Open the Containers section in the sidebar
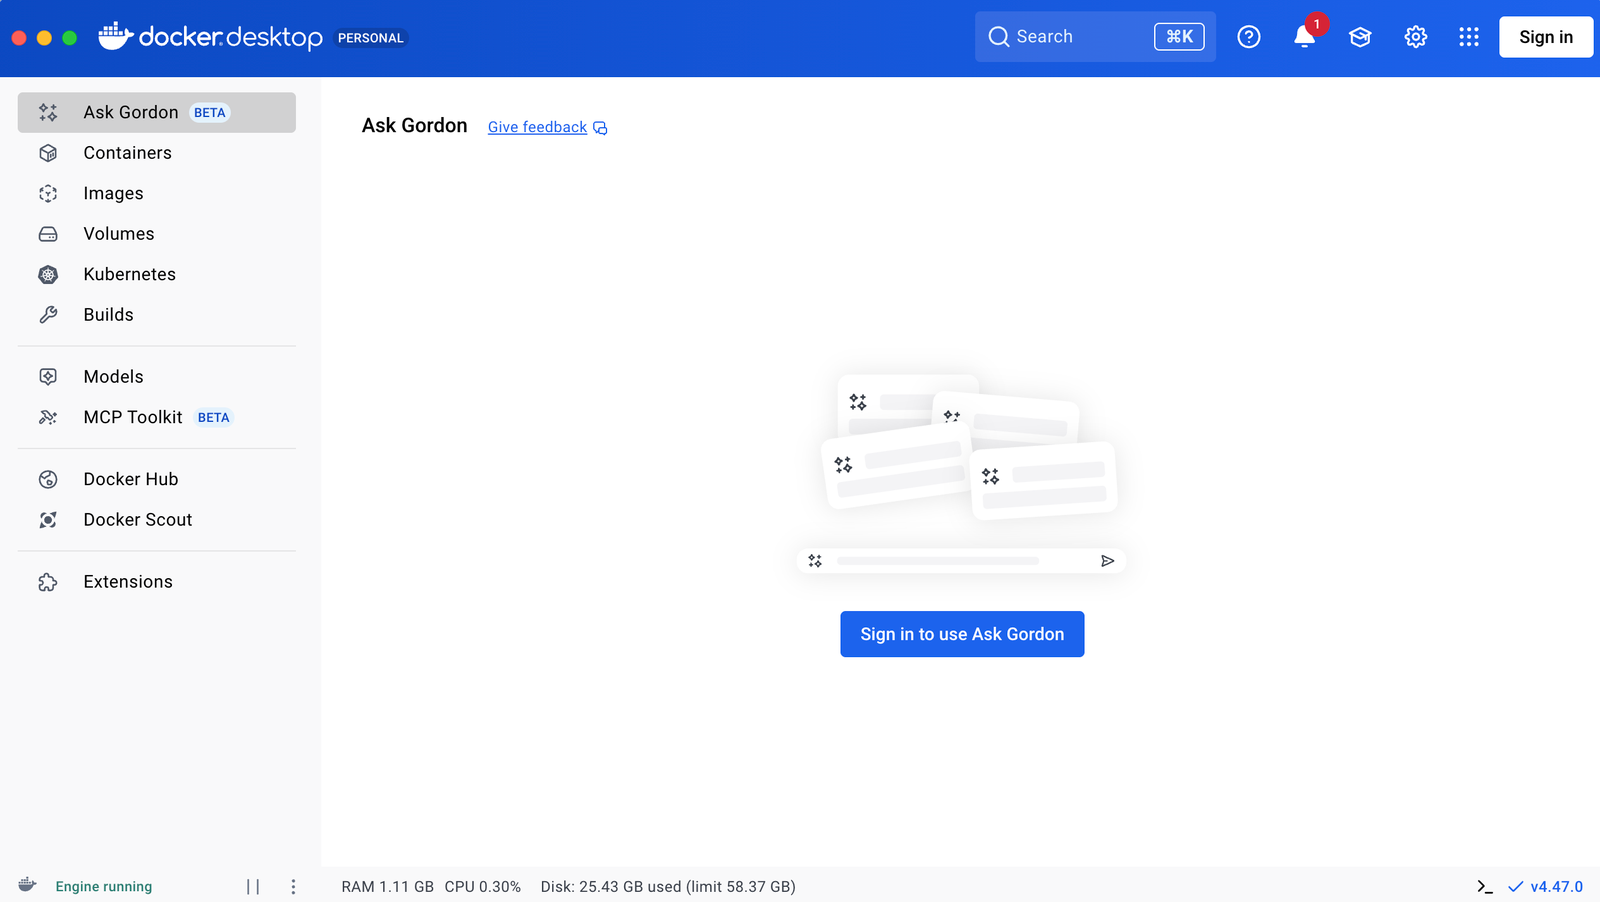The width and height of the screenshot is (1600, 902). (127, 152)
